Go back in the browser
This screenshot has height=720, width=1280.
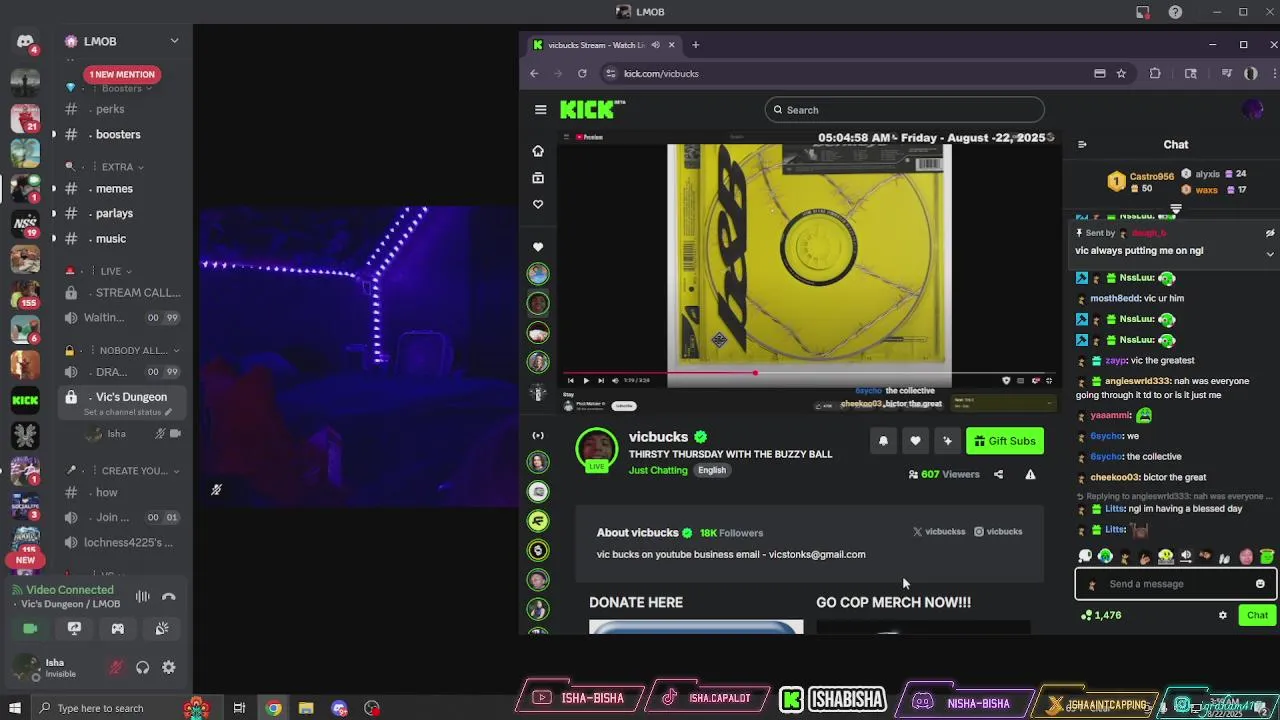coord(534,73)
